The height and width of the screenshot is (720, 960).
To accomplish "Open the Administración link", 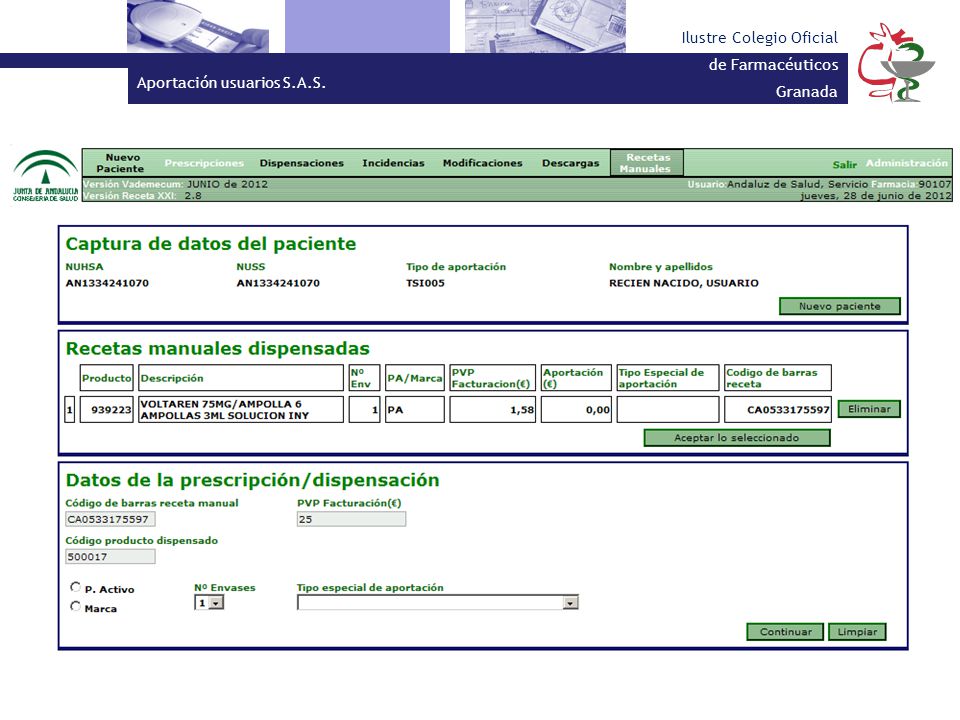I will pyautogui.click(x=907, y=163).
